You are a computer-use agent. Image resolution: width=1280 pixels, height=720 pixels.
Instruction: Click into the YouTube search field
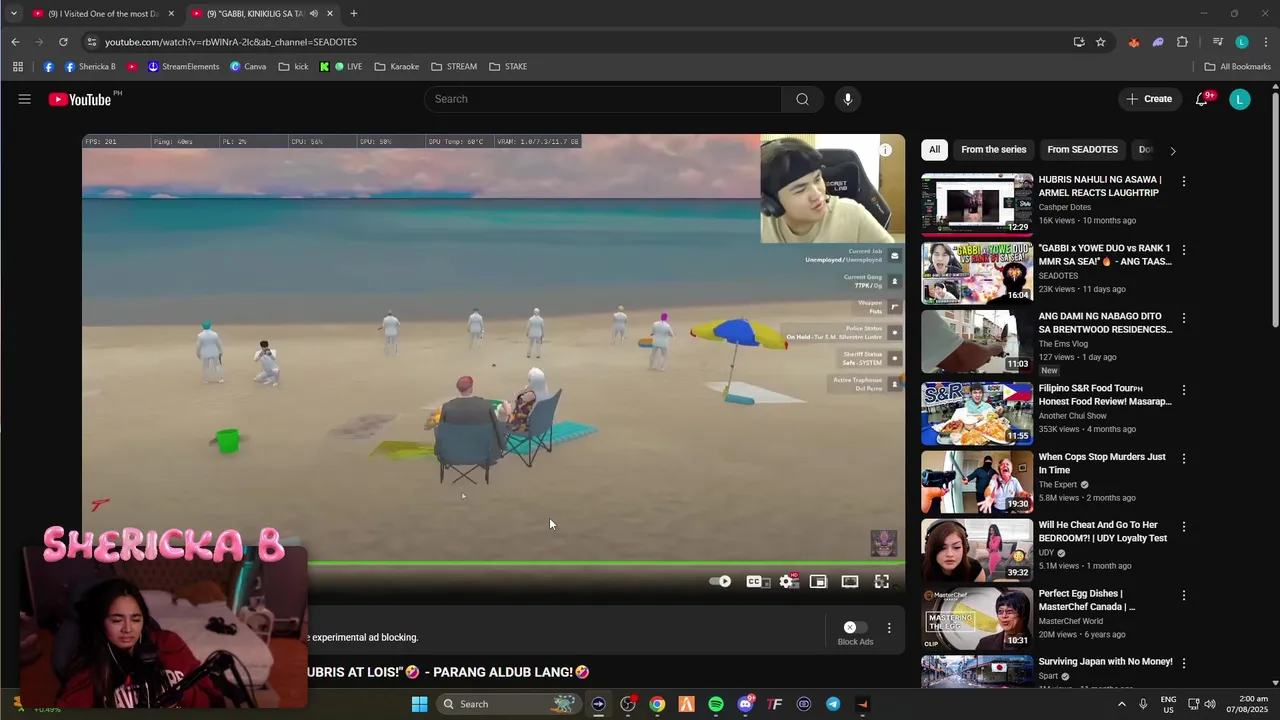point(603,99)
